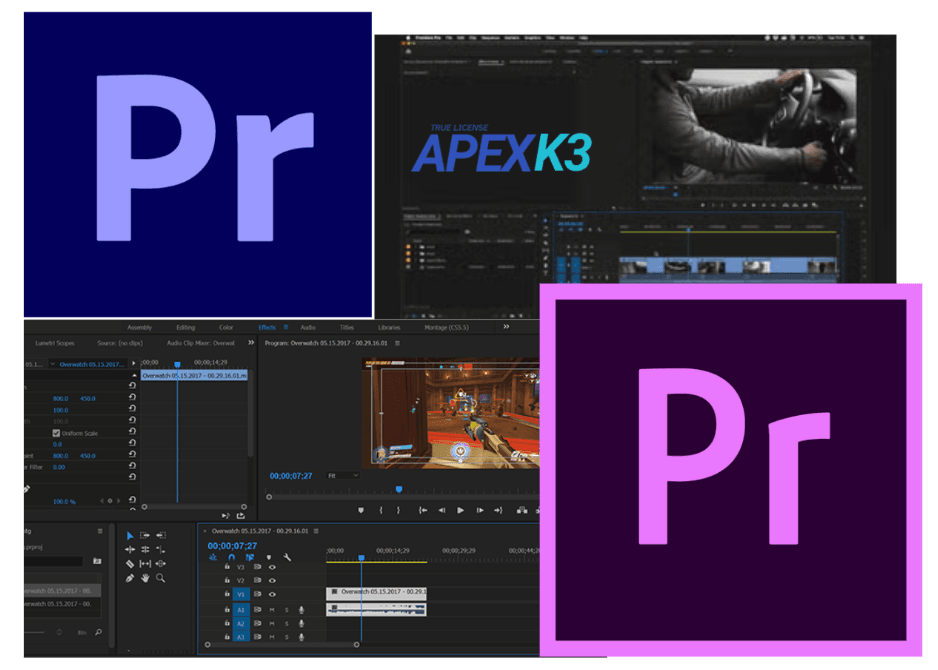
Task: Switch to Audio workspace
Action: click(x=307, y=327)
